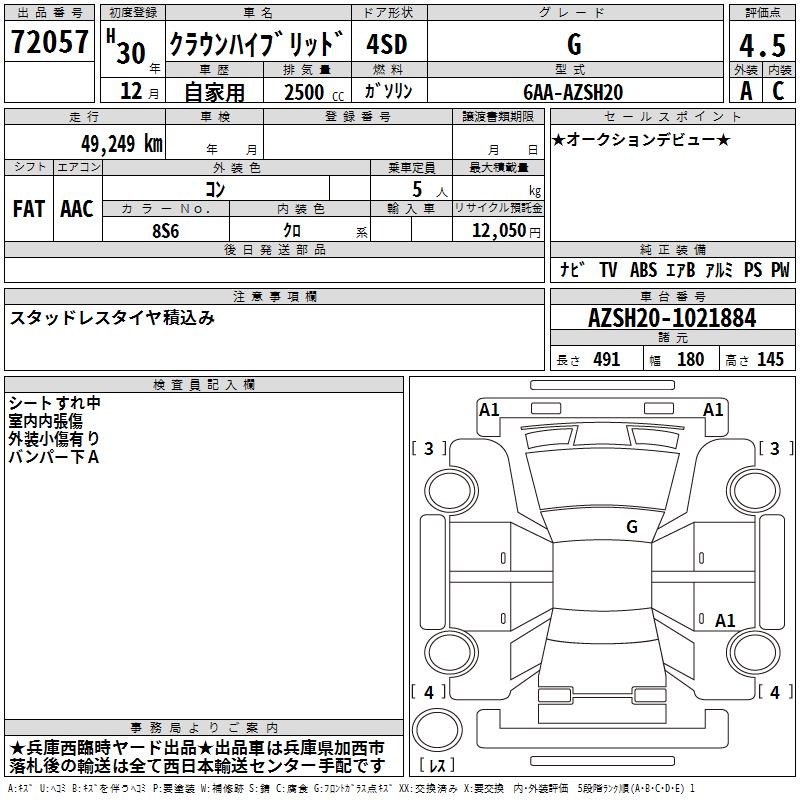The height and width of the screenshot is (800, 800).
Task: Click exterior rating A
Action: point(746,91)
